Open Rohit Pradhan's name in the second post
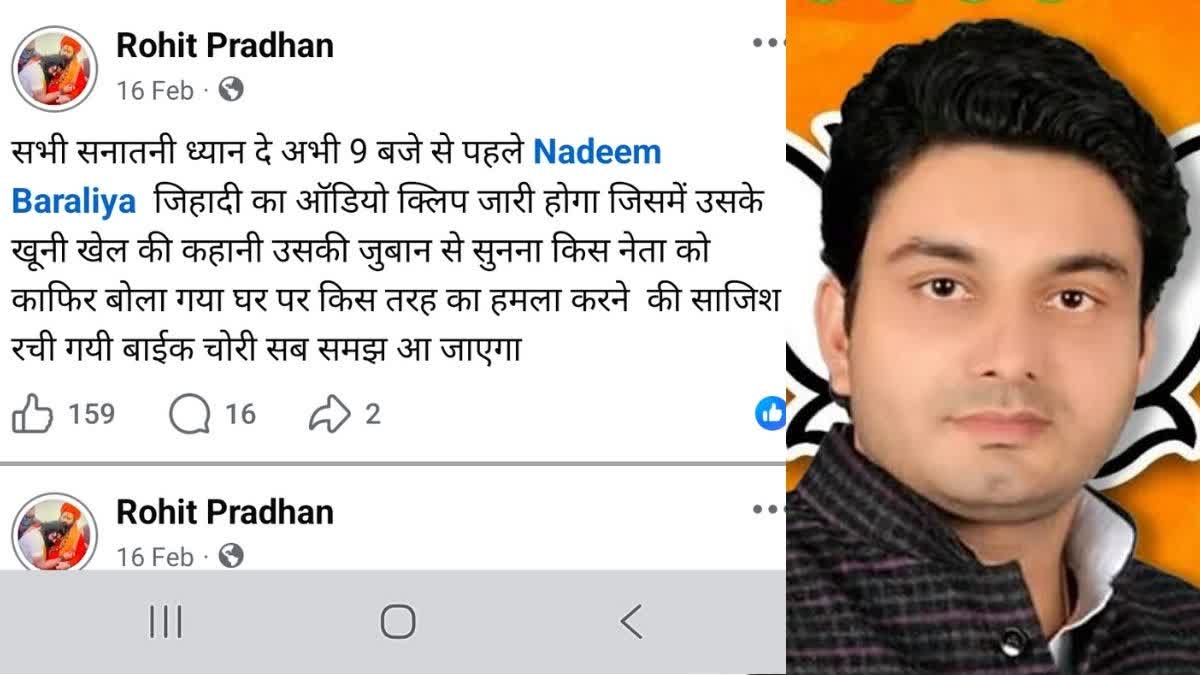 point(225,511)
